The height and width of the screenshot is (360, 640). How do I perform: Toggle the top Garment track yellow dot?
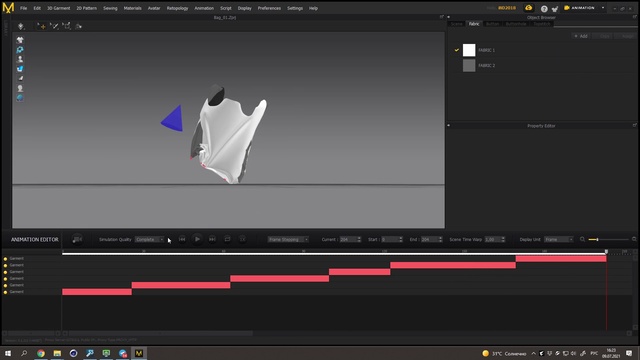(5, 259)
